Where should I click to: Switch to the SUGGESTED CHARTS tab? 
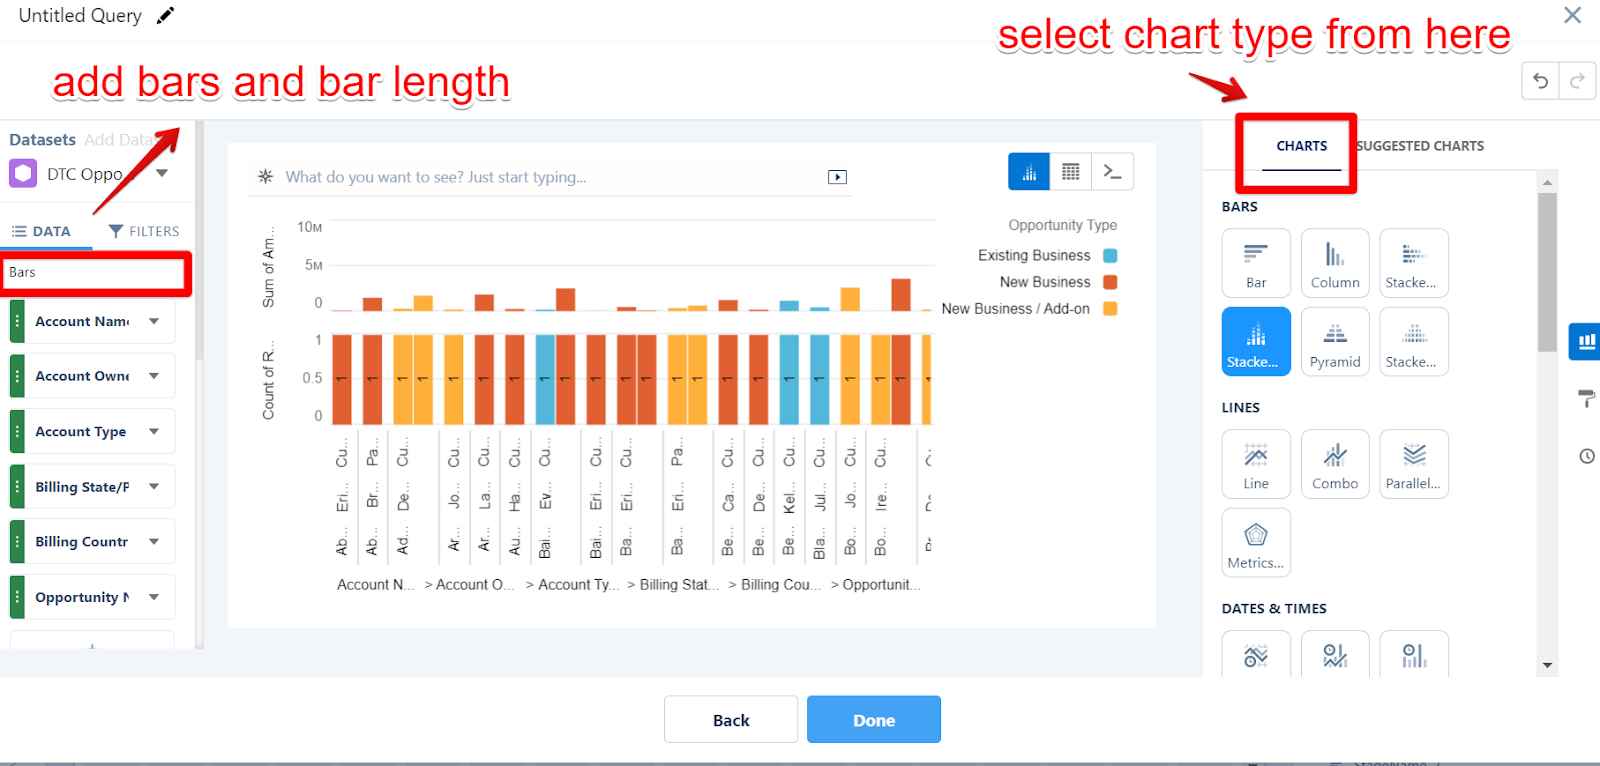pyautogui.click(x=1418, y=145)
